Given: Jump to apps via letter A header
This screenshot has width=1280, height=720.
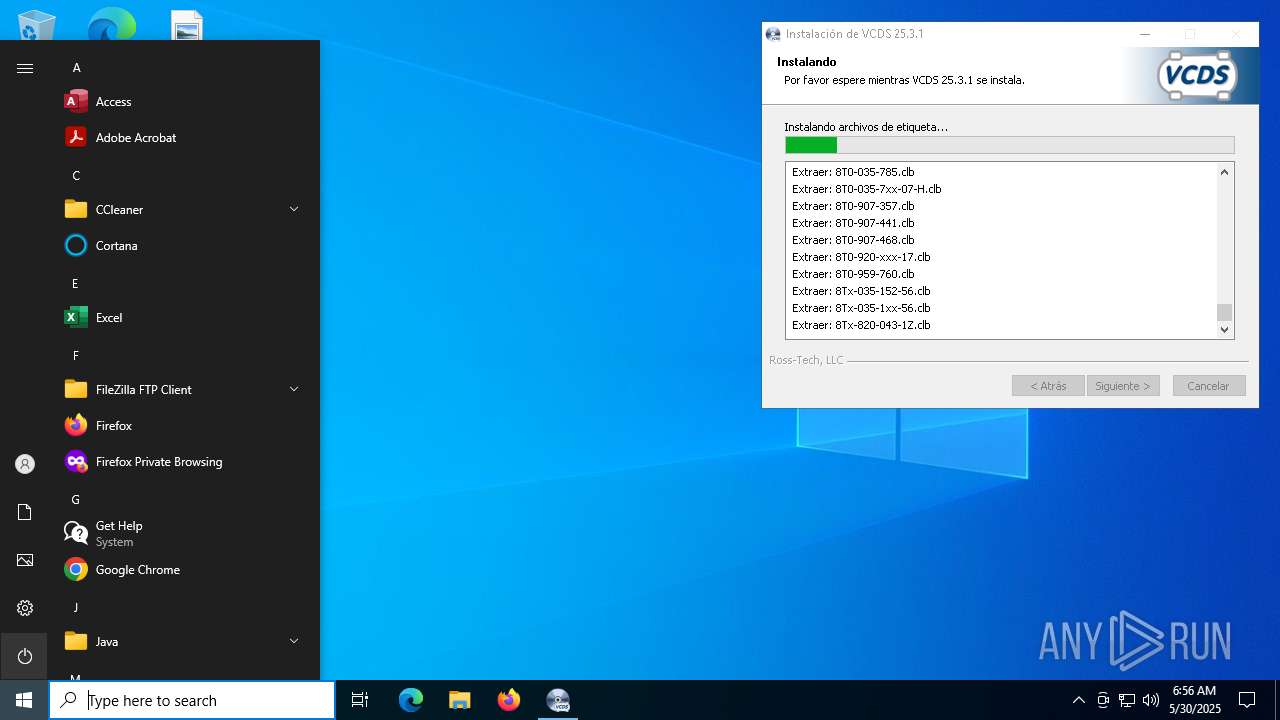Looking at the screenshot, I should pos(76,68).
